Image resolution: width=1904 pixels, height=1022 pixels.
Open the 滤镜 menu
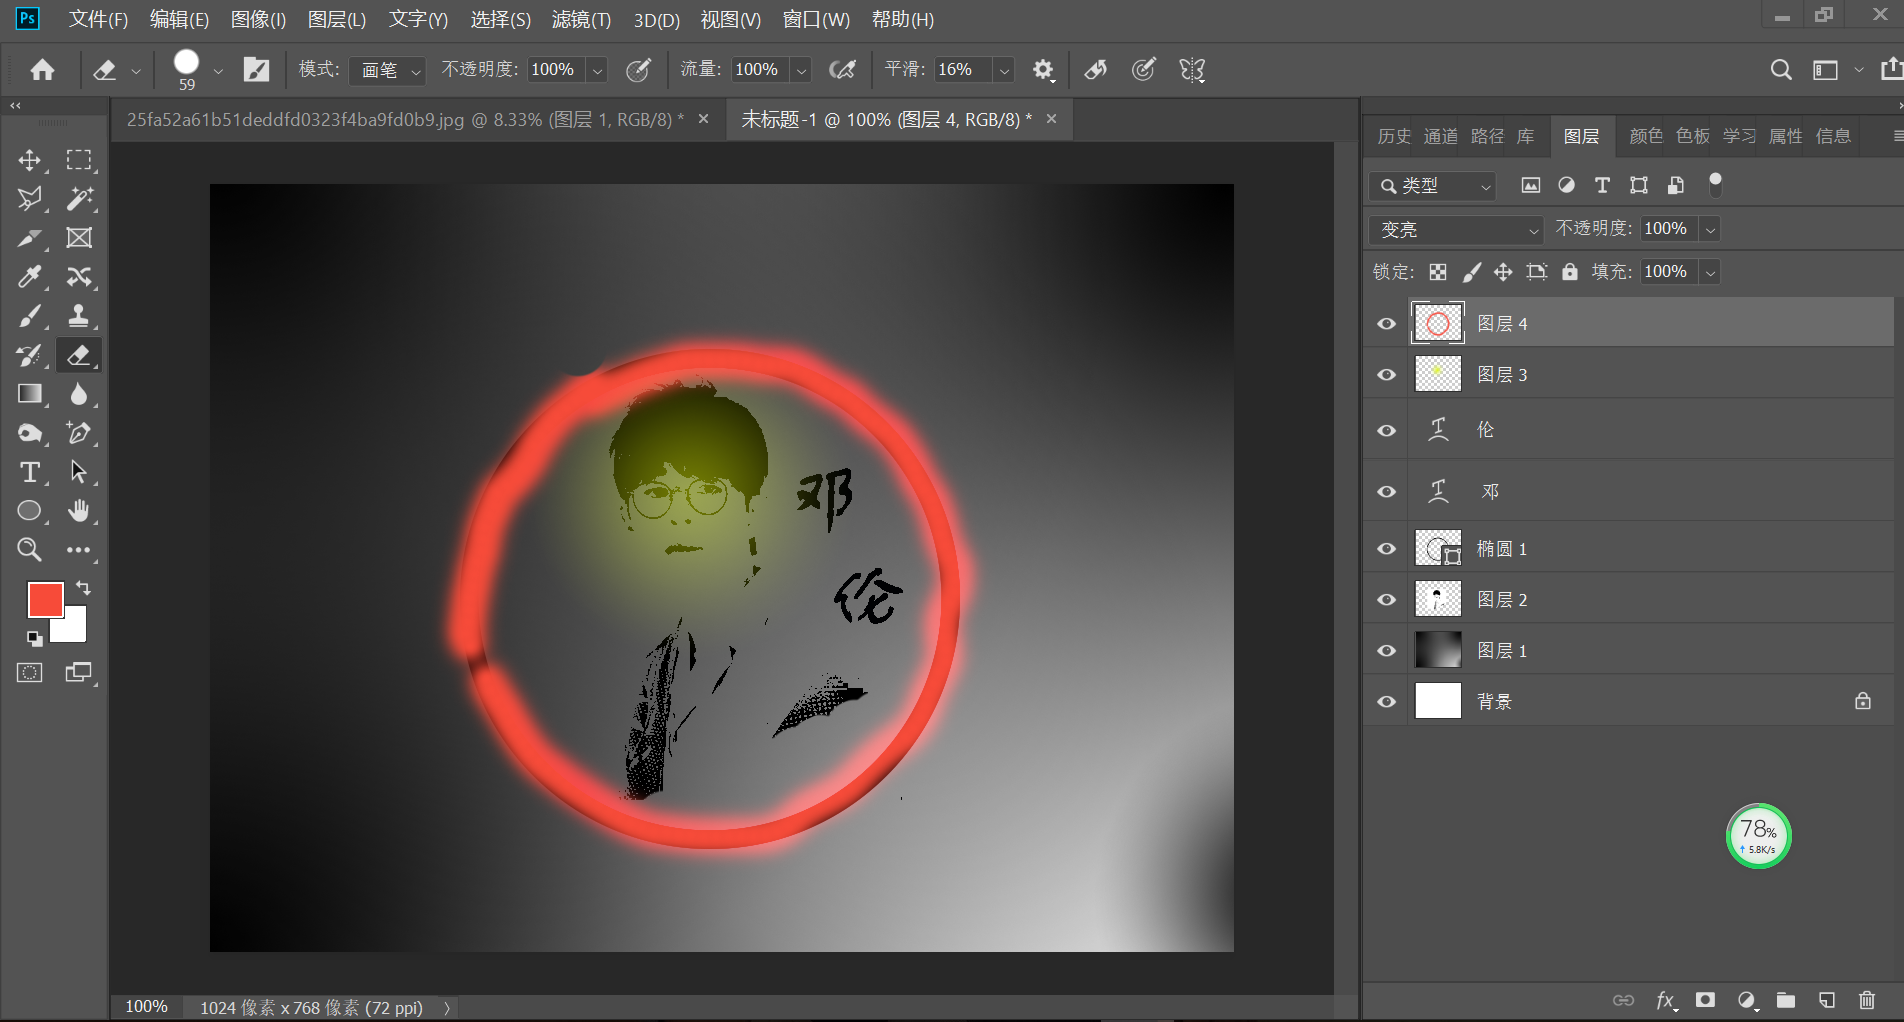pos(580,19)
